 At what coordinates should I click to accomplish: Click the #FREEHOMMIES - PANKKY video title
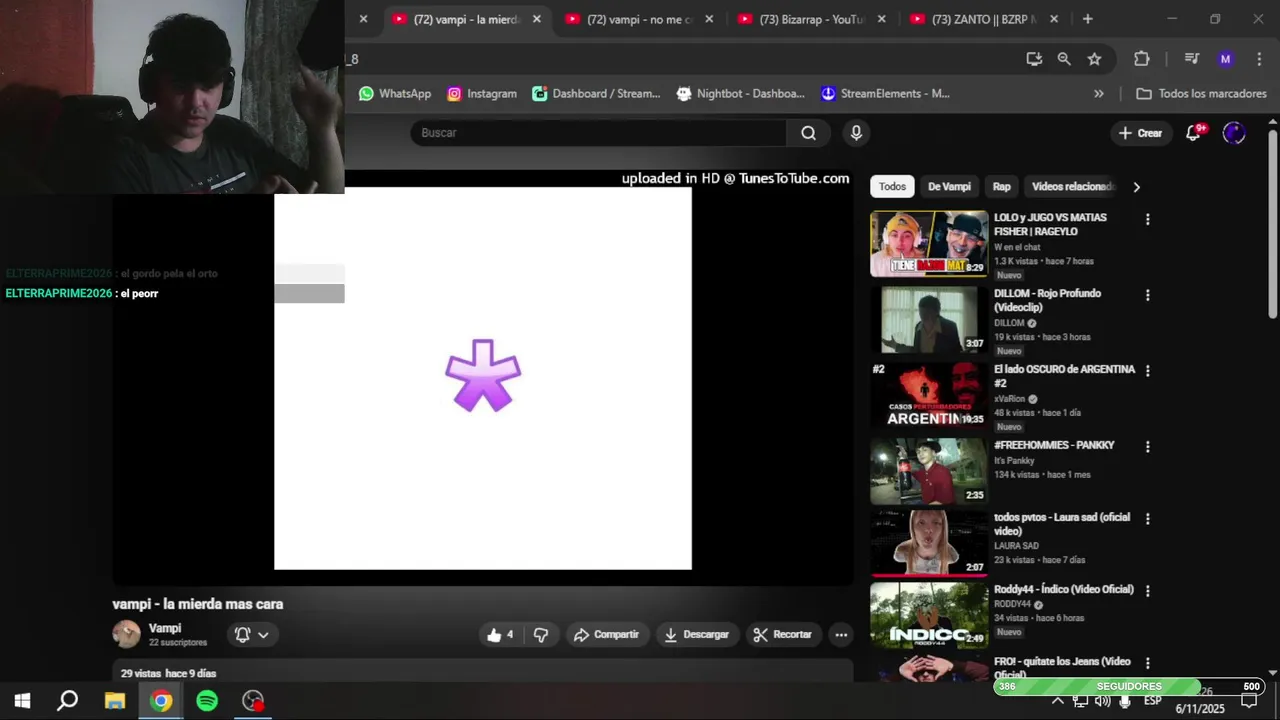click(1054, 445)
